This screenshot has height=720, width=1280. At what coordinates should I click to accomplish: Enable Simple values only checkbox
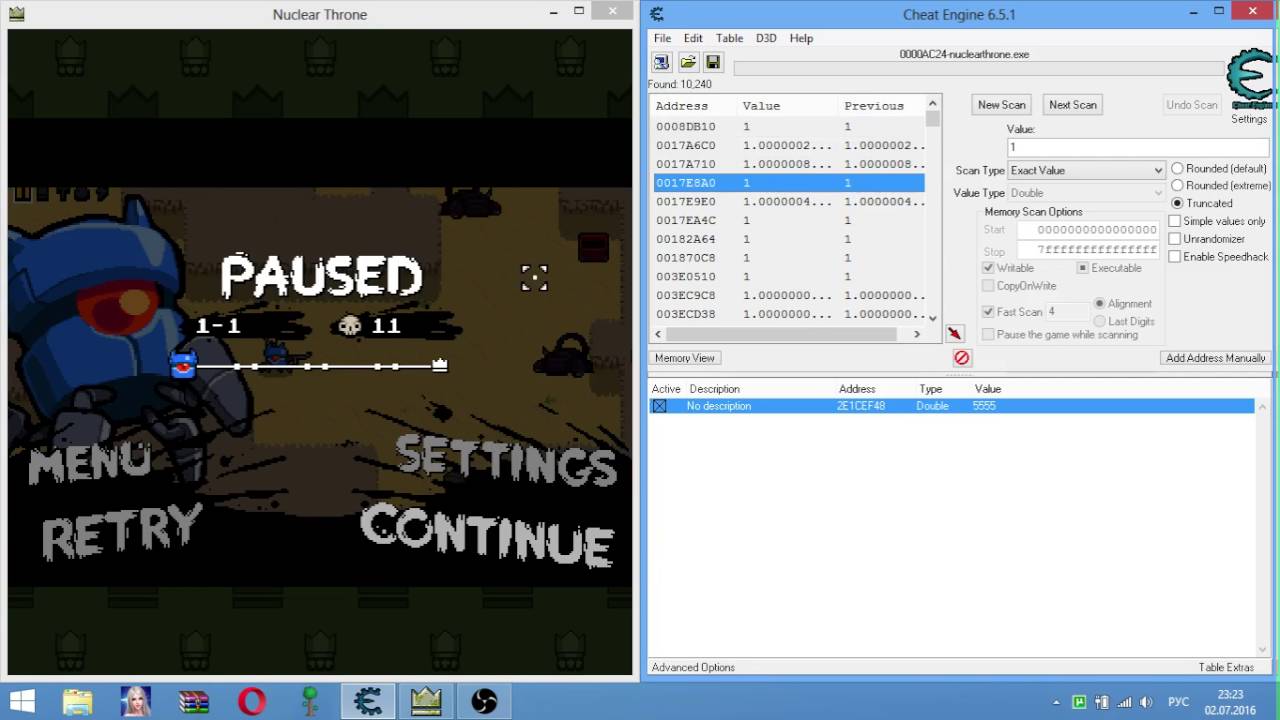click(1175, 221)
